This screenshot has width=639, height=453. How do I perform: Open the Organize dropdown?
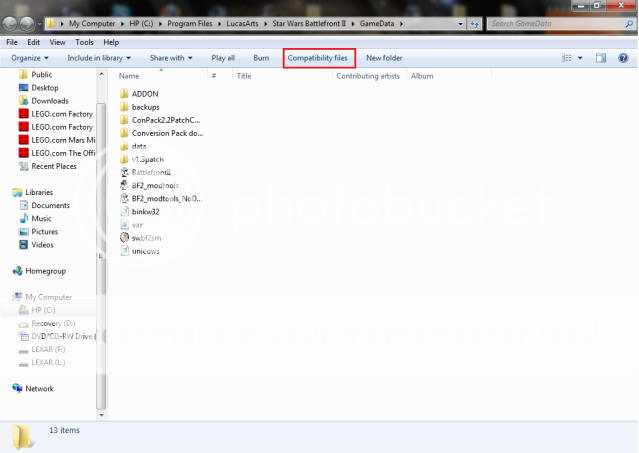click(30, 58)
